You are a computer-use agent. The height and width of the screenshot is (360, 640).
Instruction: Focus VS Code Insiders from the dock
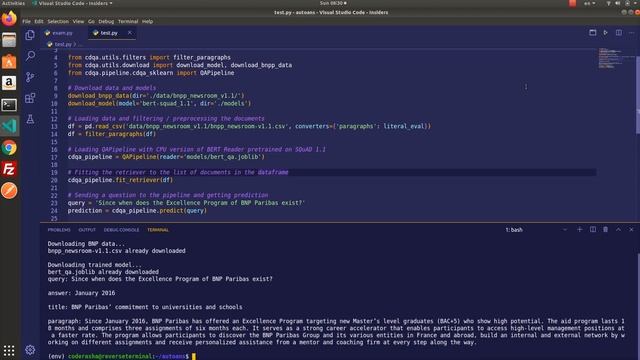(x=9, y=126)
